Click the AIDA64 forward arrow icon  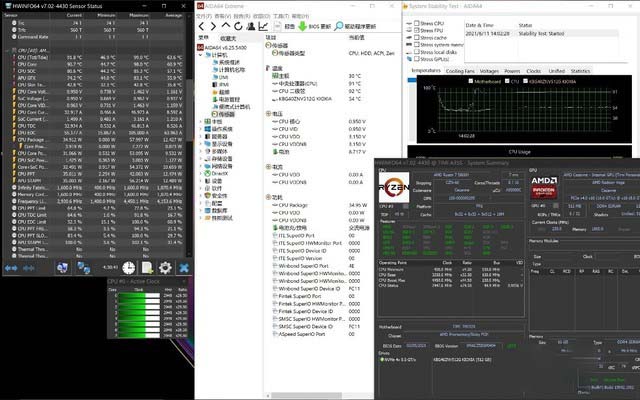pyautogui.click(x=213, y=26)
